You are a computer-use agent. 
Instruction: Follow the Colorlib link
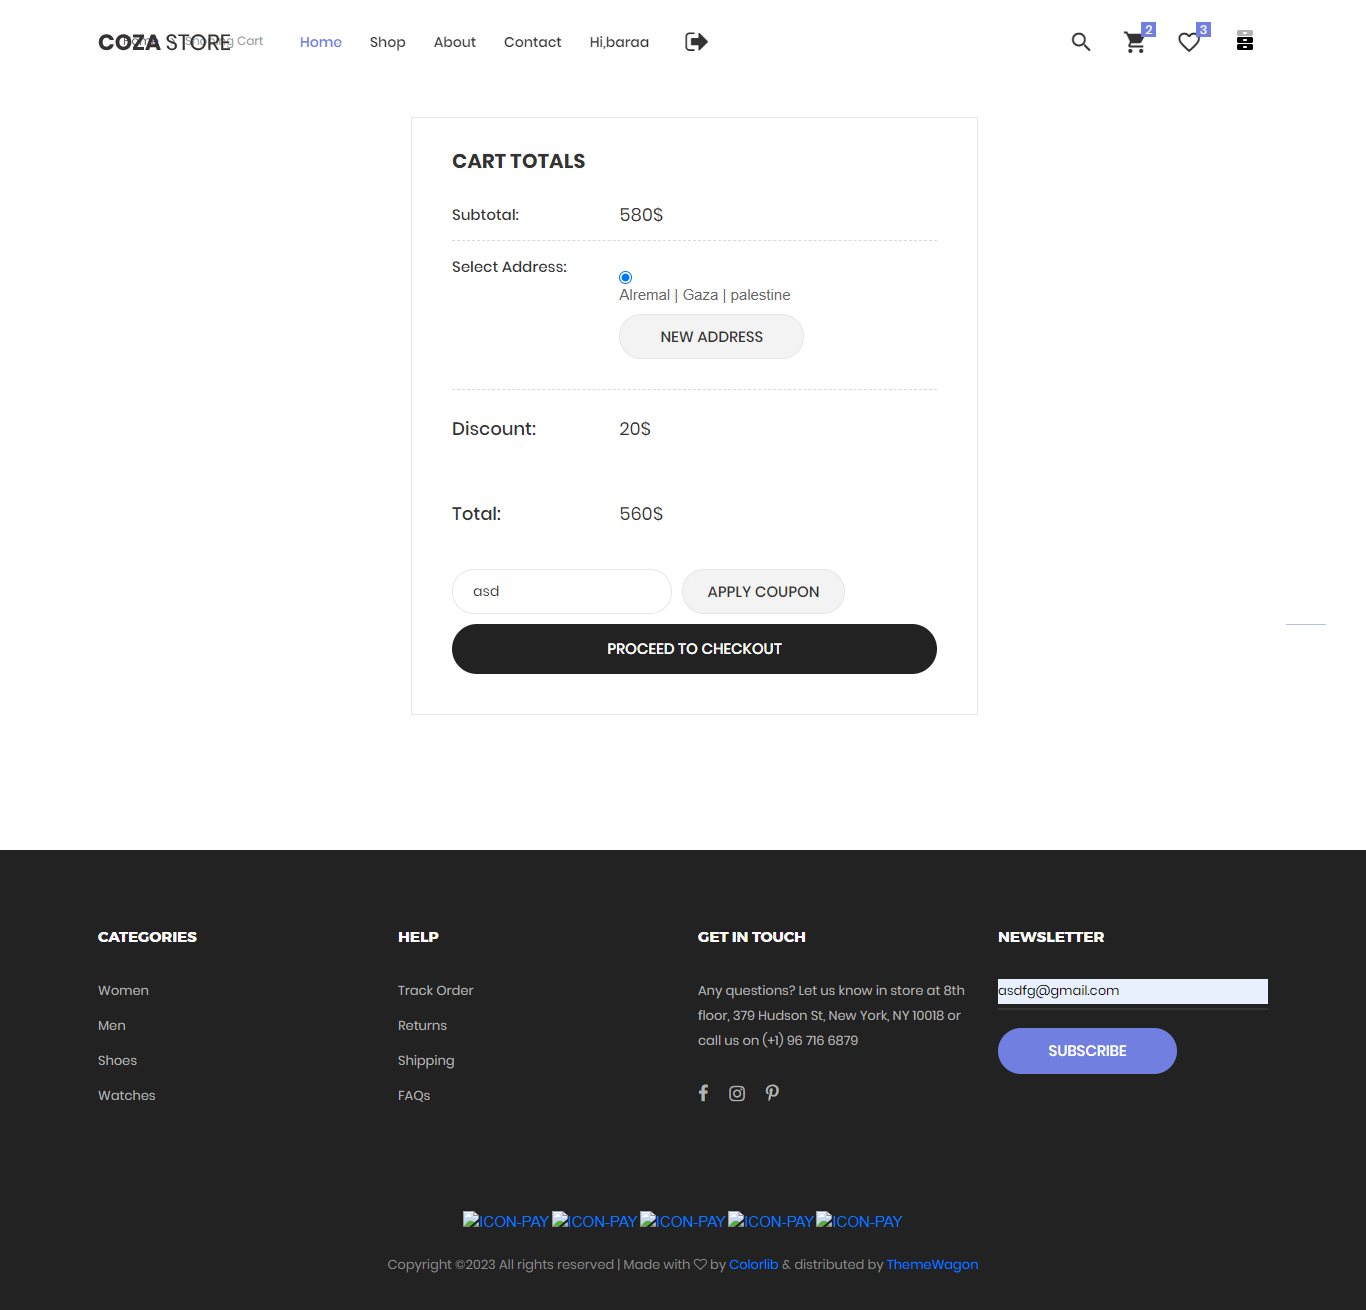(754, 1265)
